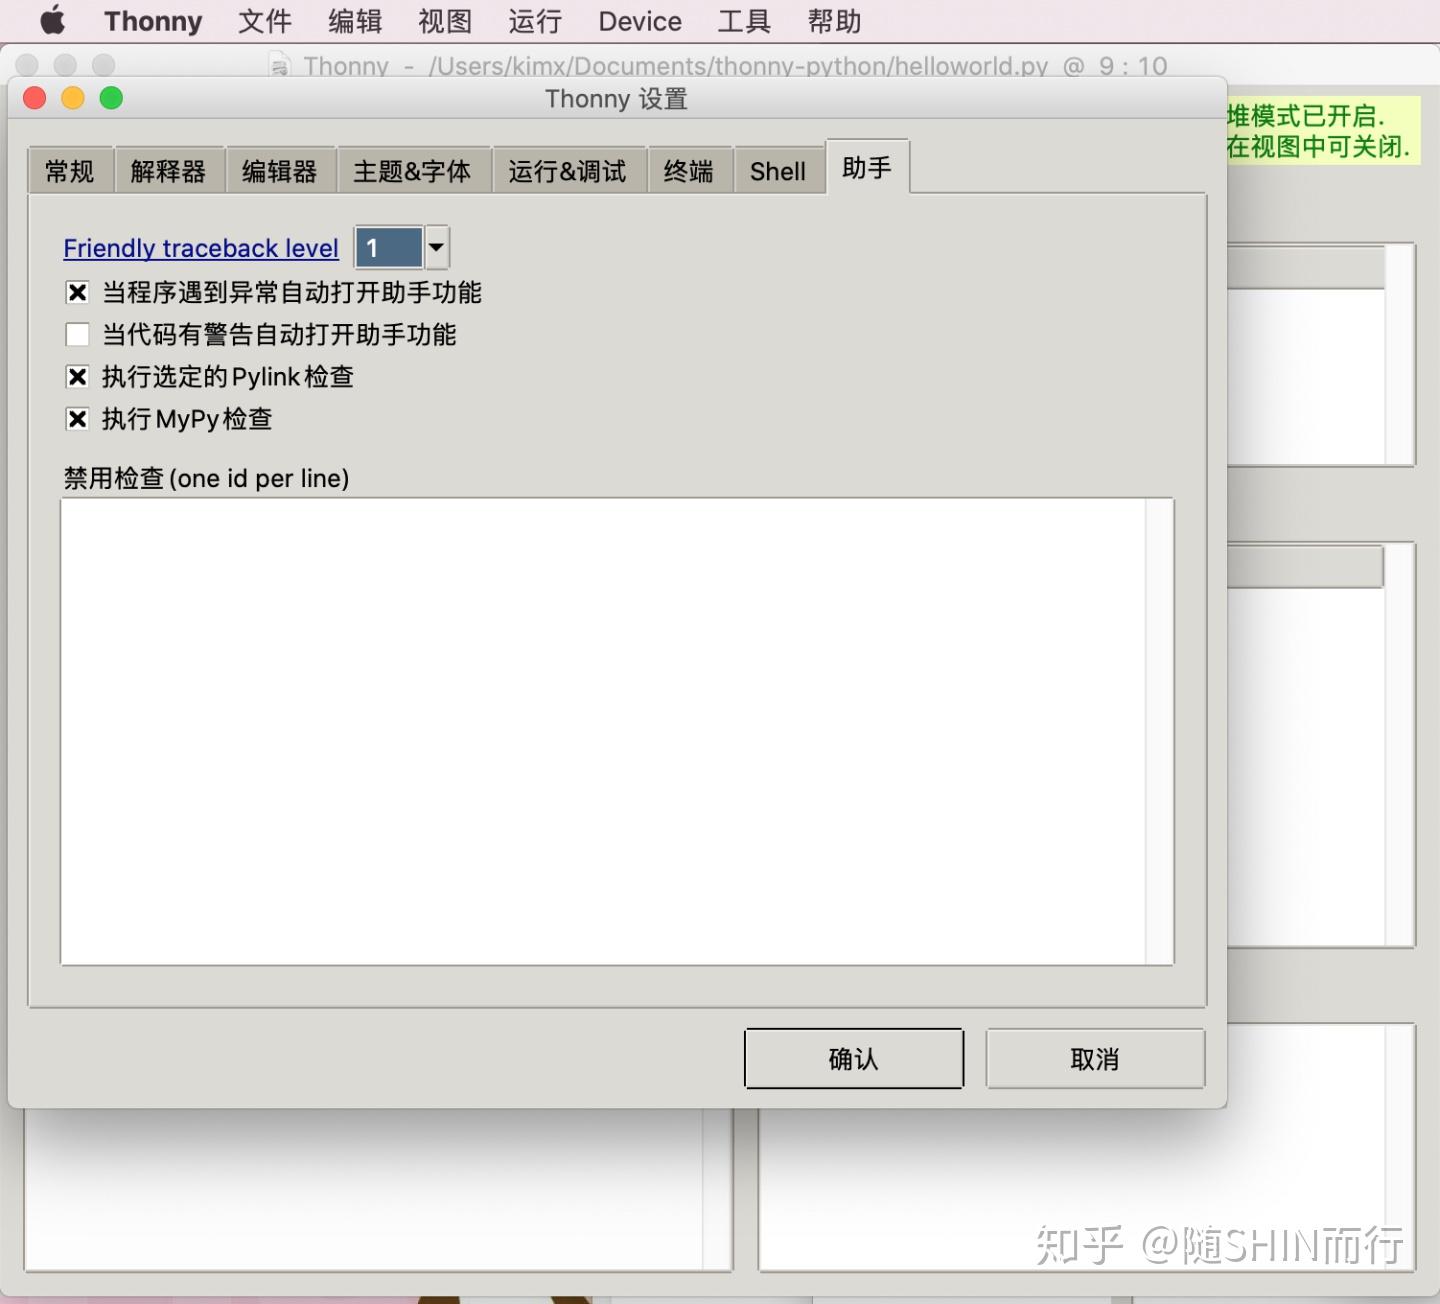Select the 运行&调试 tab
This screenshot has width=1440, height=1304.
(568, 171)
